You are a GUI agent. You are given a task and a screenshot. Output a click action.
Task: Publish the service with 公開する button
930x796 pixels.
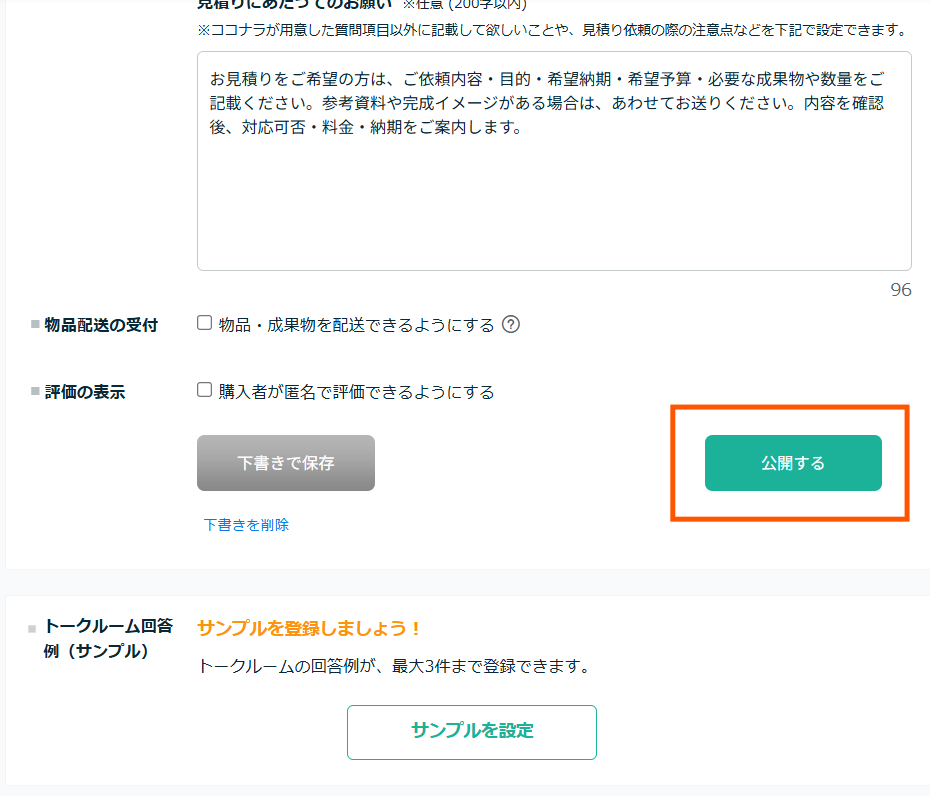click(x=793, y=463)
